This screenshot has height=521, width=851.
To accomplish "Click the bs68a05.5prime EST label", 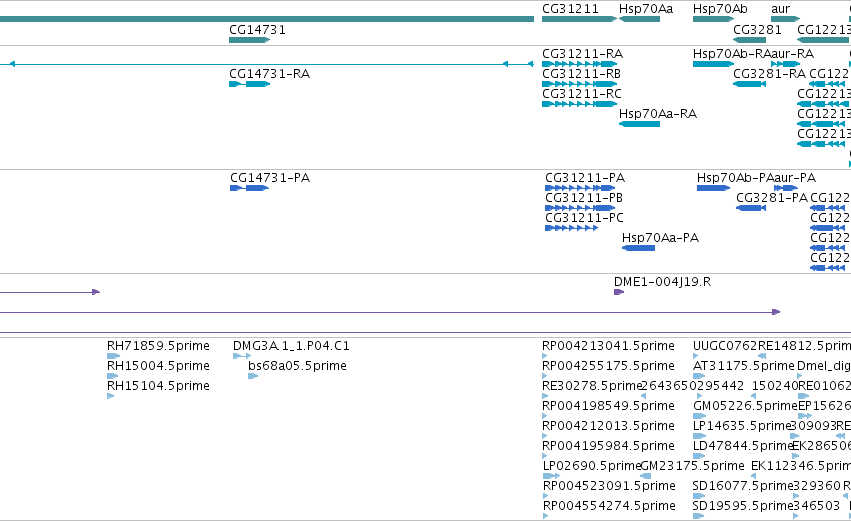I will point(297,366).
